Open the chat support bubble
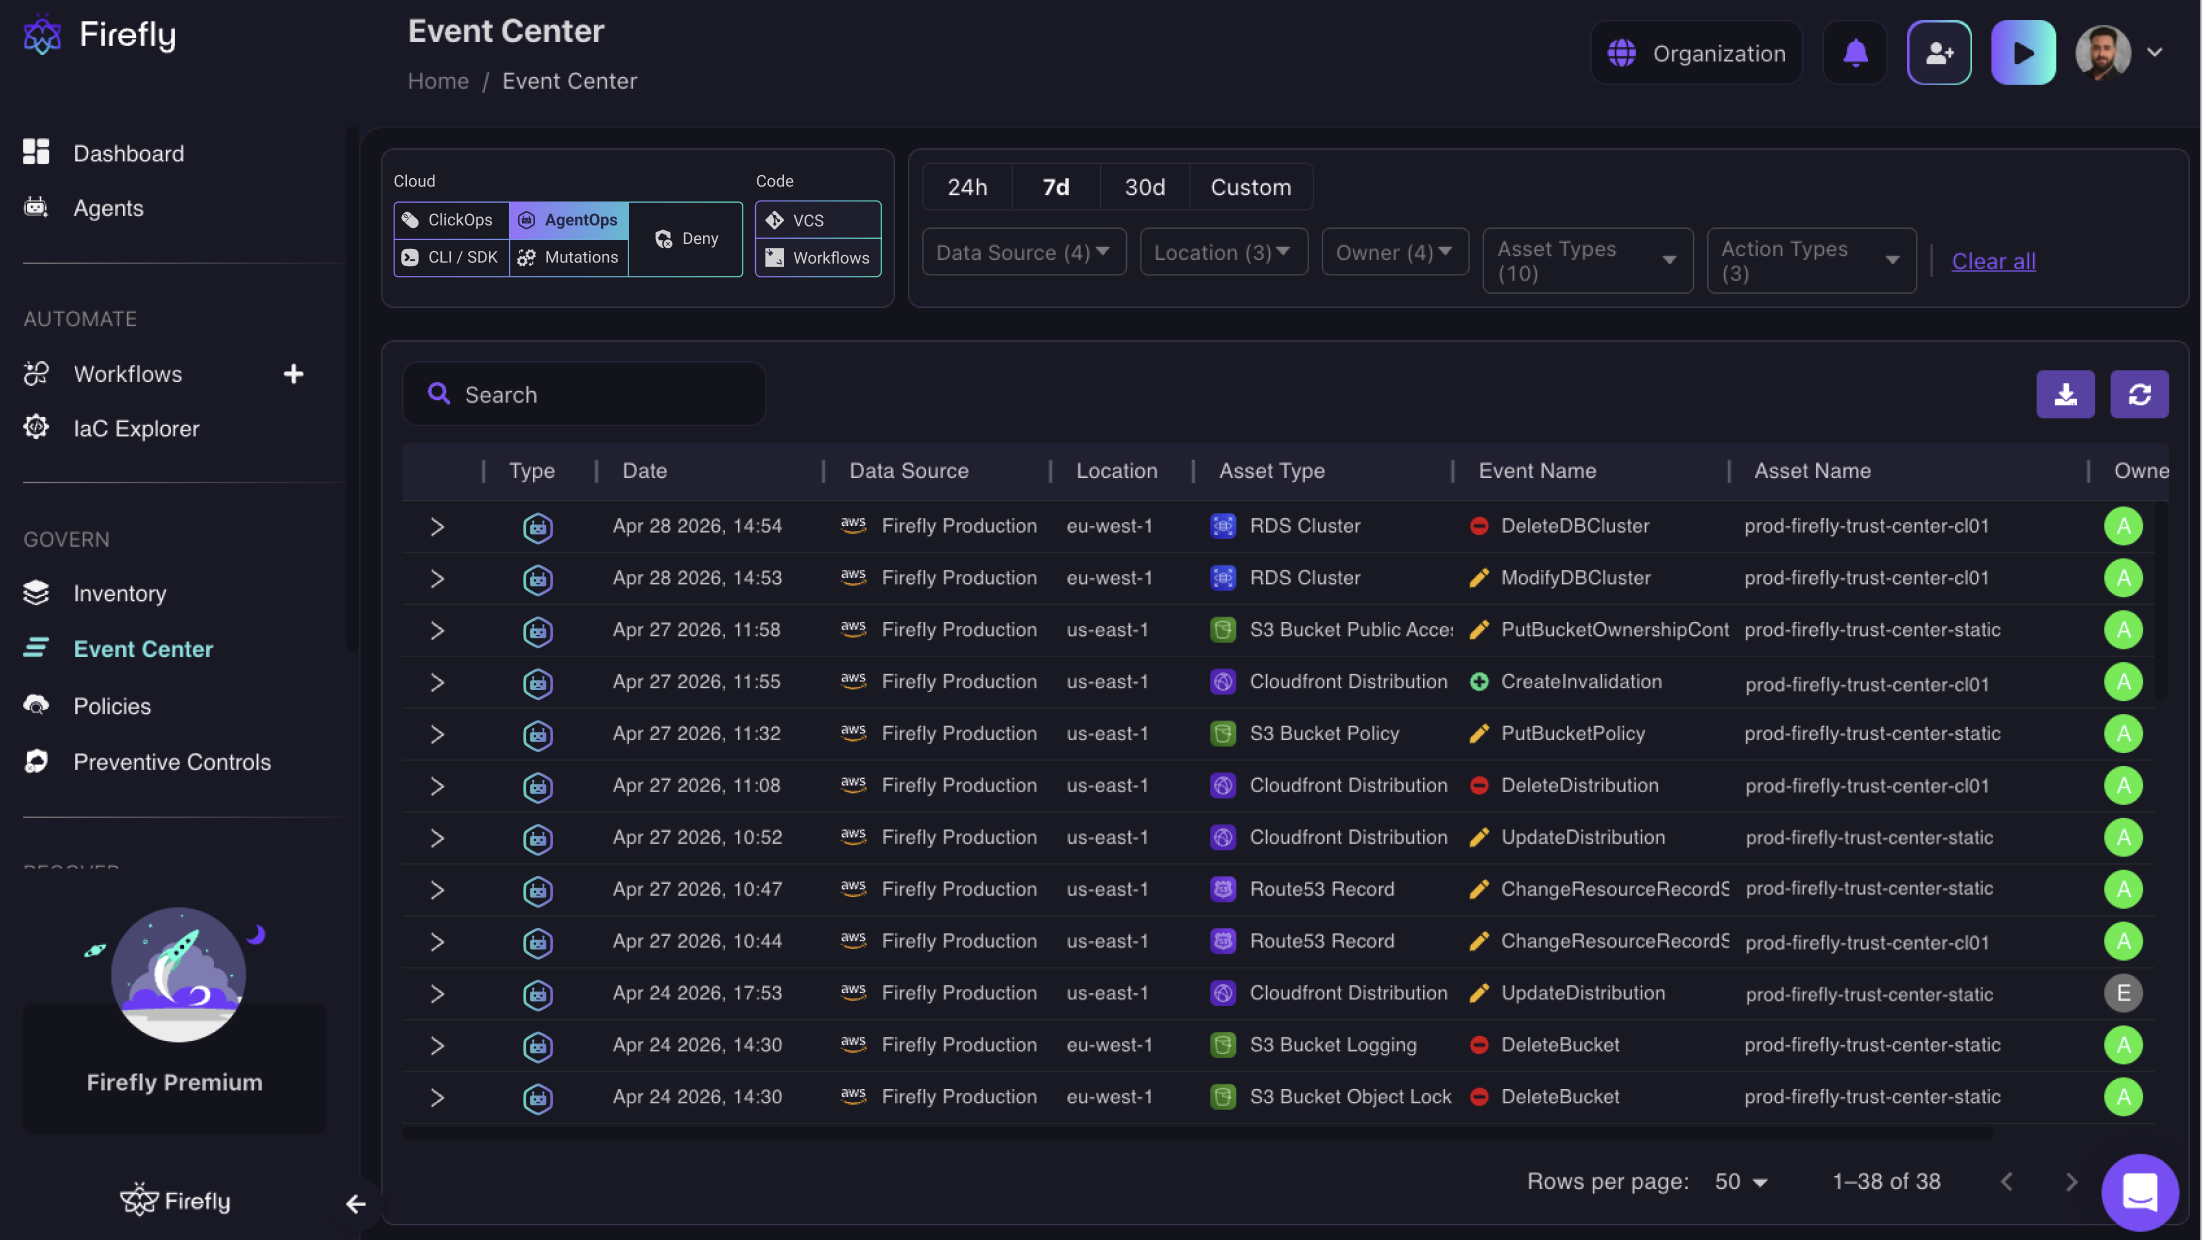2202x1240 pixels. tap(2139, 1192)
